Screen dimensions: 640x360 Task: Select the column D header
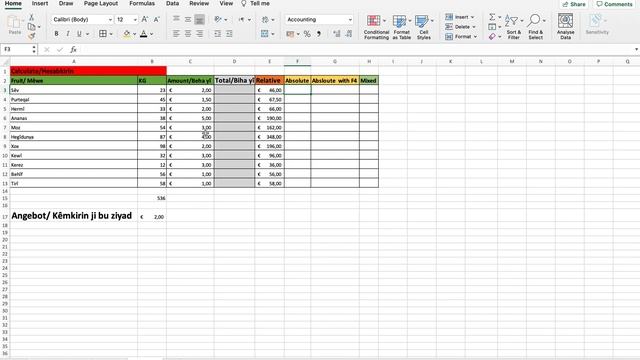point(234,62)
